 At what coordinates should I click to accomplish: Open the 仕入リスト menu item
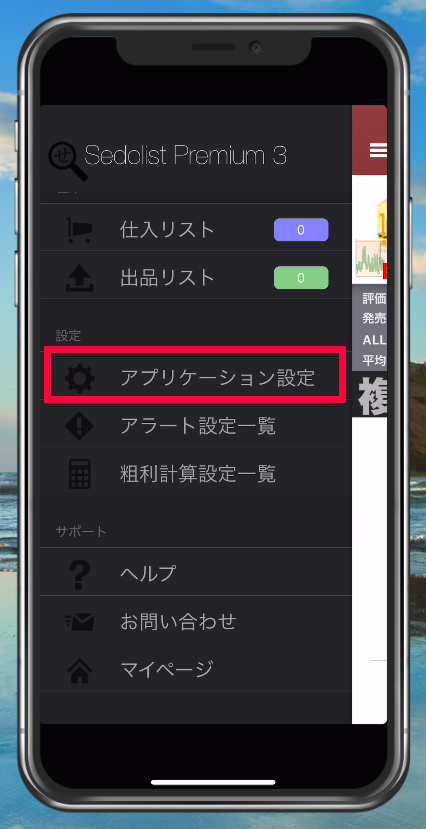point(196,230)
